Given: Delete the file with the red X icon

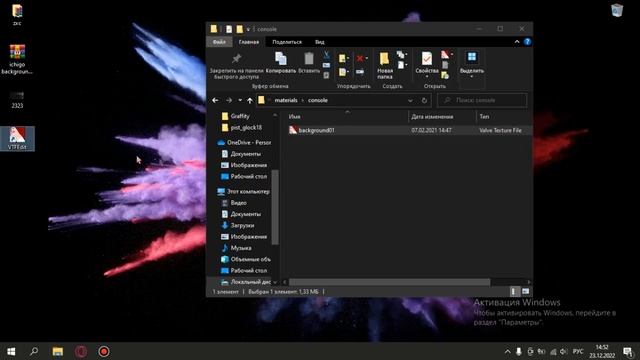Looking at the screenshot, I should 360,59.
